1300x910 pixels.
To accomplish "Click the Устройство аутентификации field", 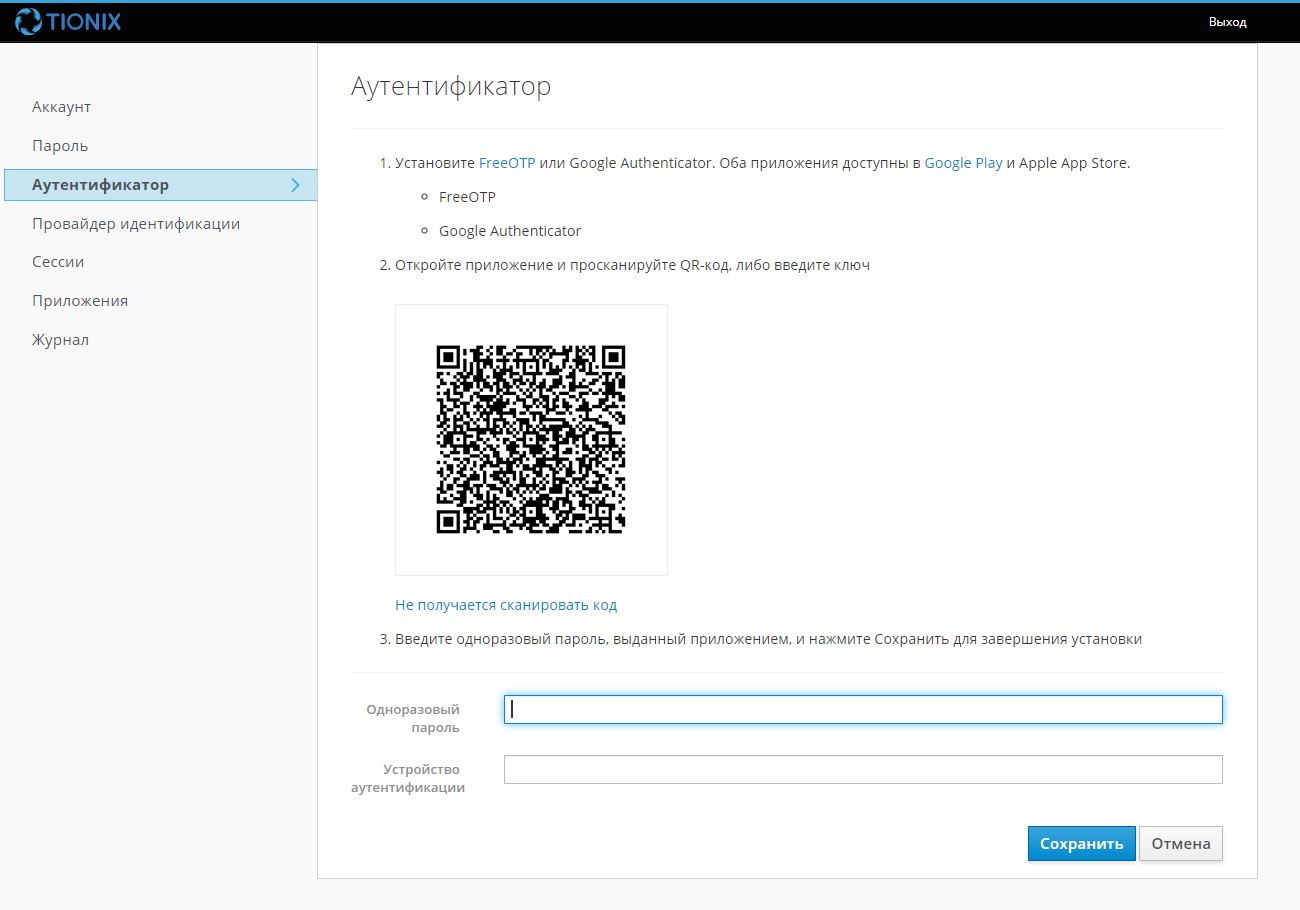I will [863, 769].
